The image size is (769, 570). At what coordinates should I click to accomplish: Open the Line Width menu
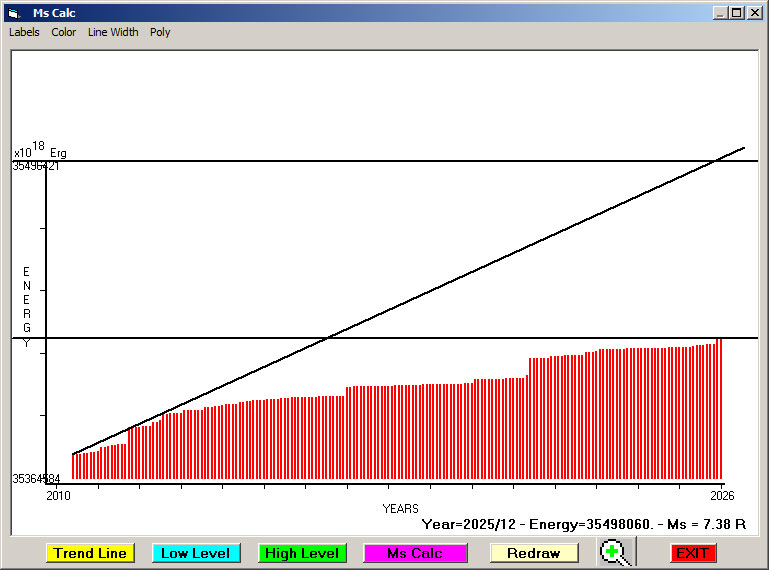(x=113, y=32)
